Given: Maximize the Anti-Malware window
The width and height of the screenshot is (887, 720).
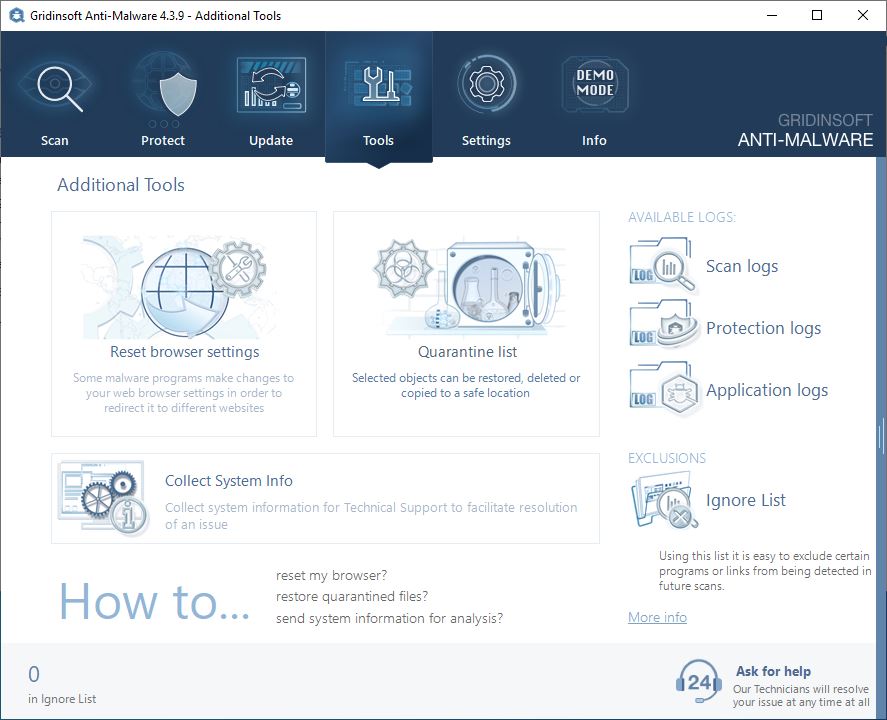Looking at the screenshot, I should [x=817, y=15].
